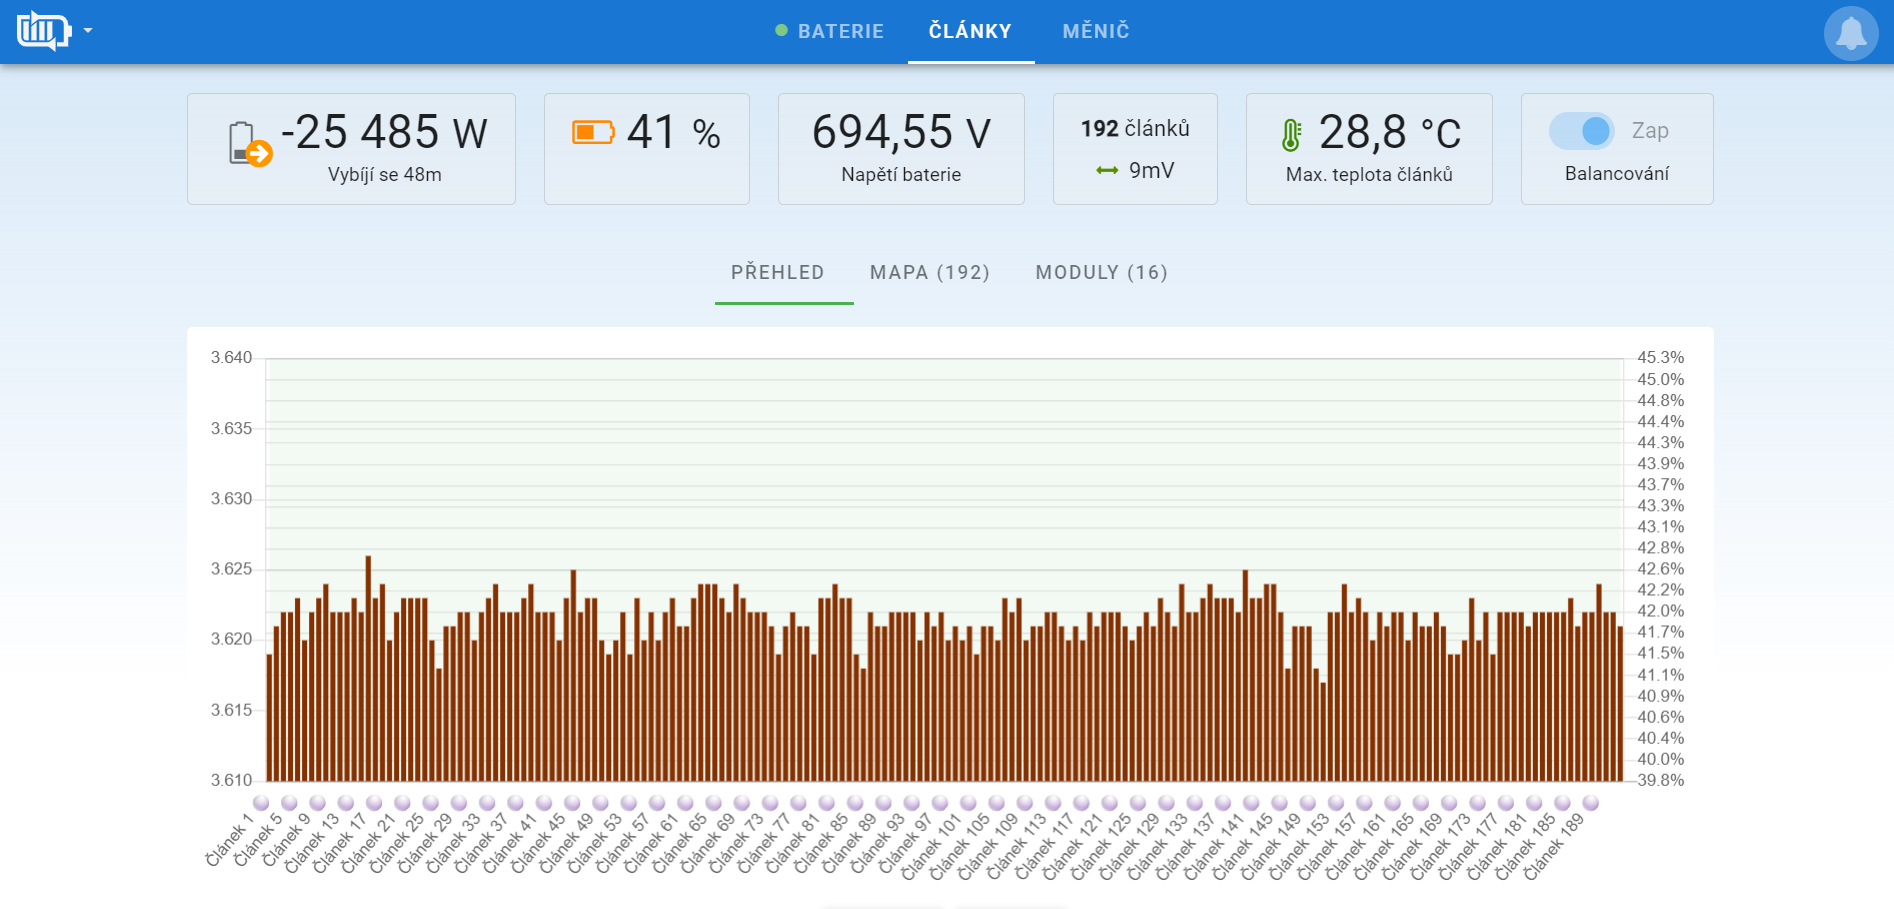This screenshot has width=1894, height=909.
Task: Open the MAPA (192) sub-tab
Action: click(930, 272)
